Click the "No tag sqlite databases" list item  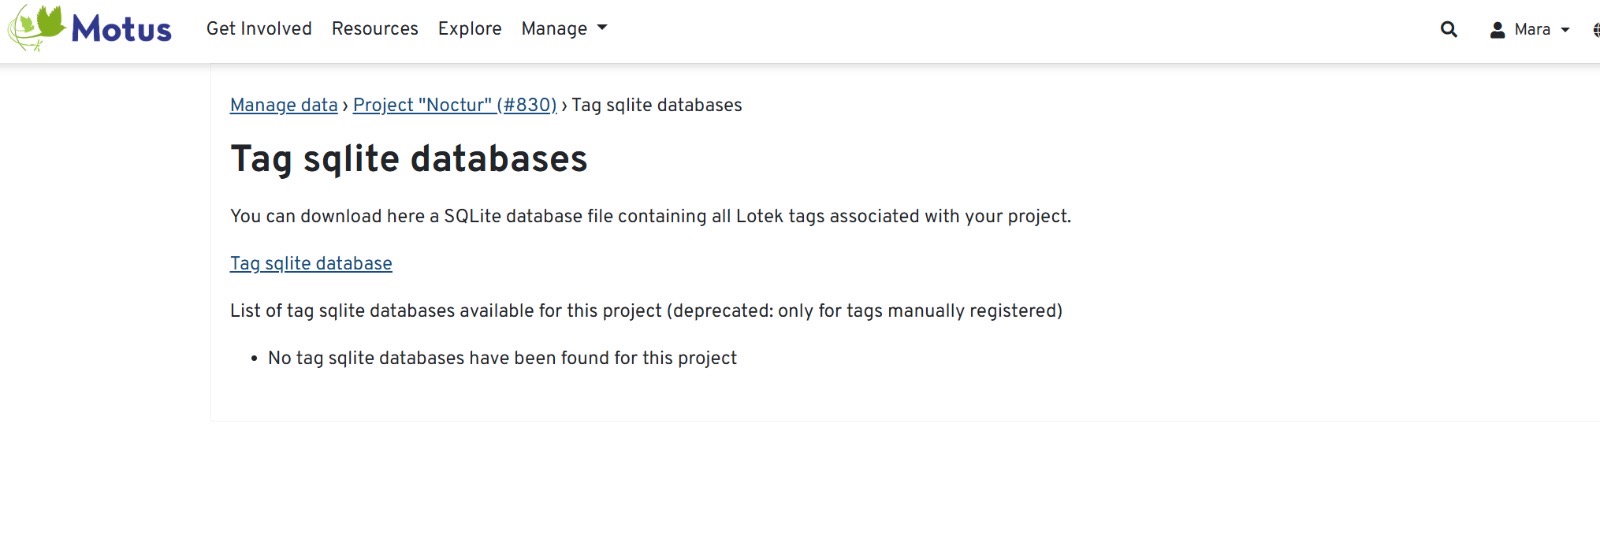pyautogui.click(x=502, y=358)
